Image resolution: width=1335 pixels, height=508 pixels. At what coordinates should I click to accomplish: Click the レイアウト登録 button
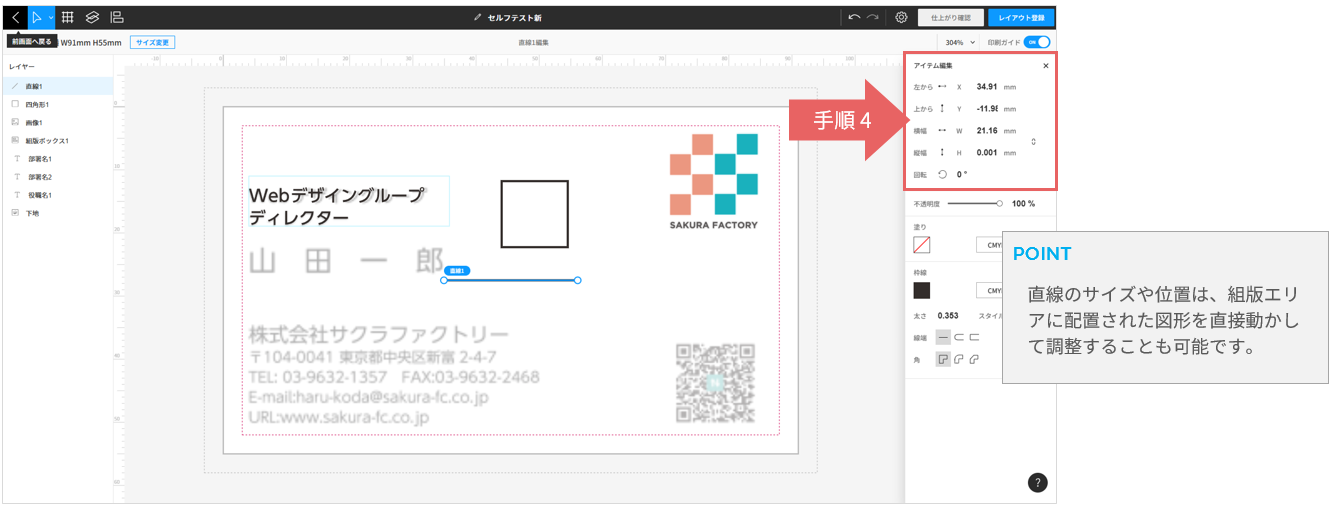pos(1021,17)
